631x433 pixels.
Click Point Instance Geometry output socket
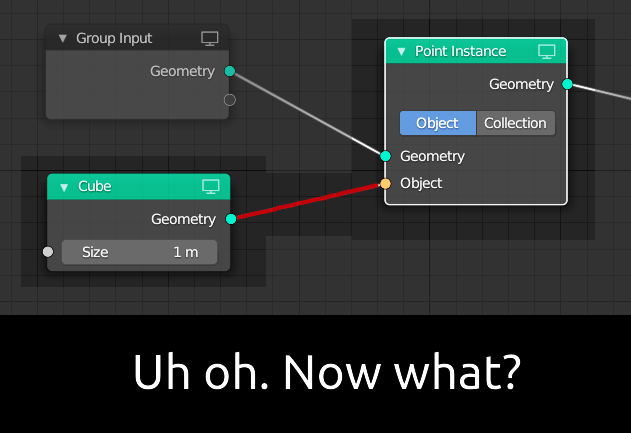pos(567,84)
